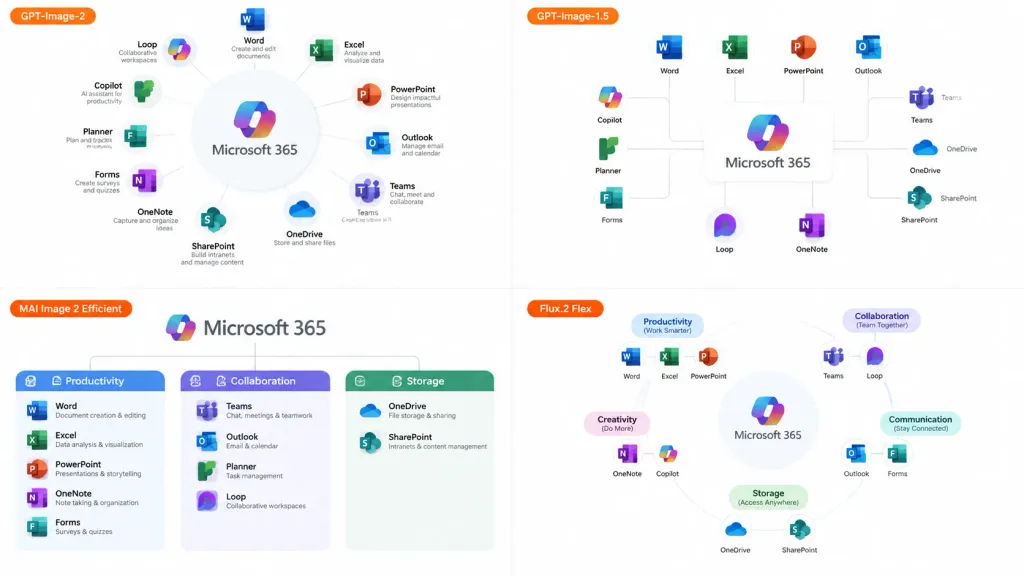Select the purple Collaboration column header
1024x576 pixels.
click(255, 381)
